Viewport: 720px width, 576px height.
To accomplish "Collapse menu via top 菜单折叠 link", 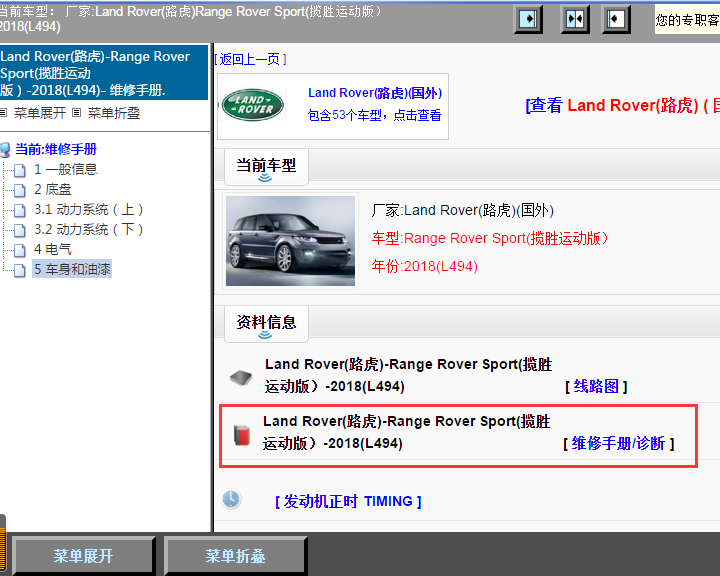I will [114, 113].
